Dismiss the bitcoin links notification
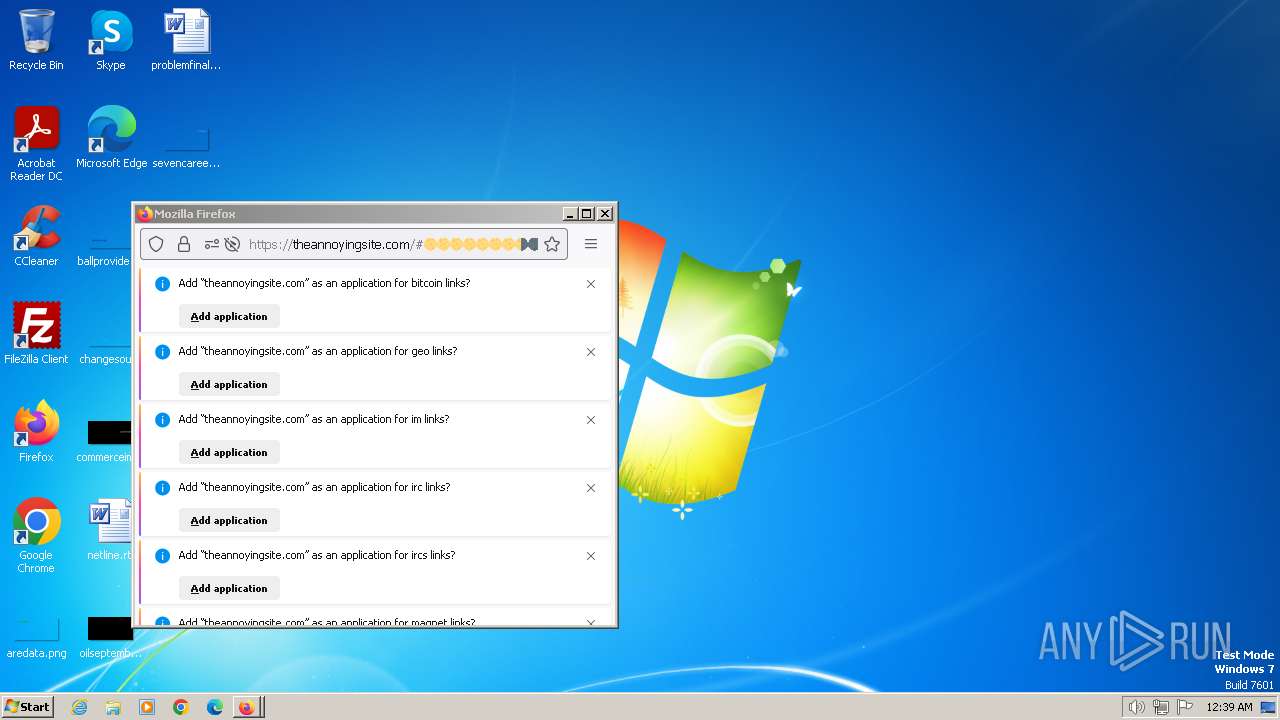The height and width of the screenshot is (720, 1280). point(591,284)
